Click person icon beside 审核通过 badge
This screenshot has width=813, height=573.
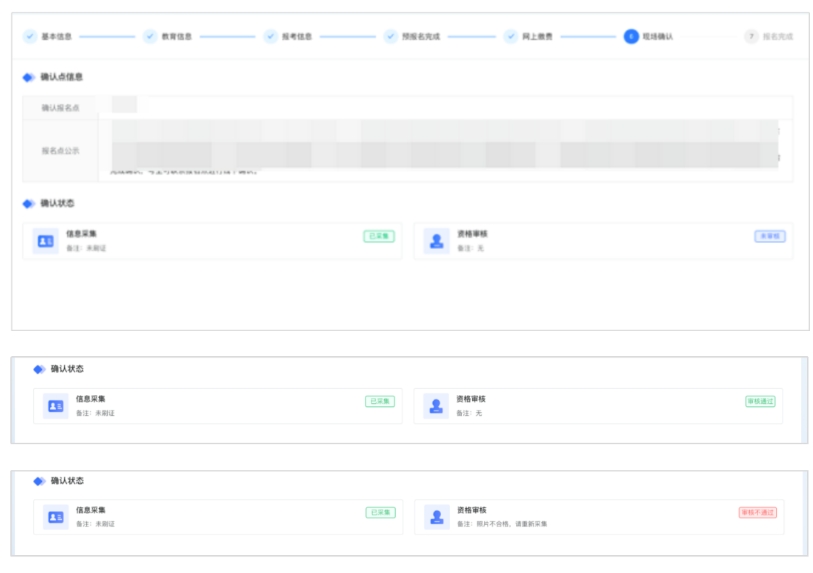click(436, 406)
